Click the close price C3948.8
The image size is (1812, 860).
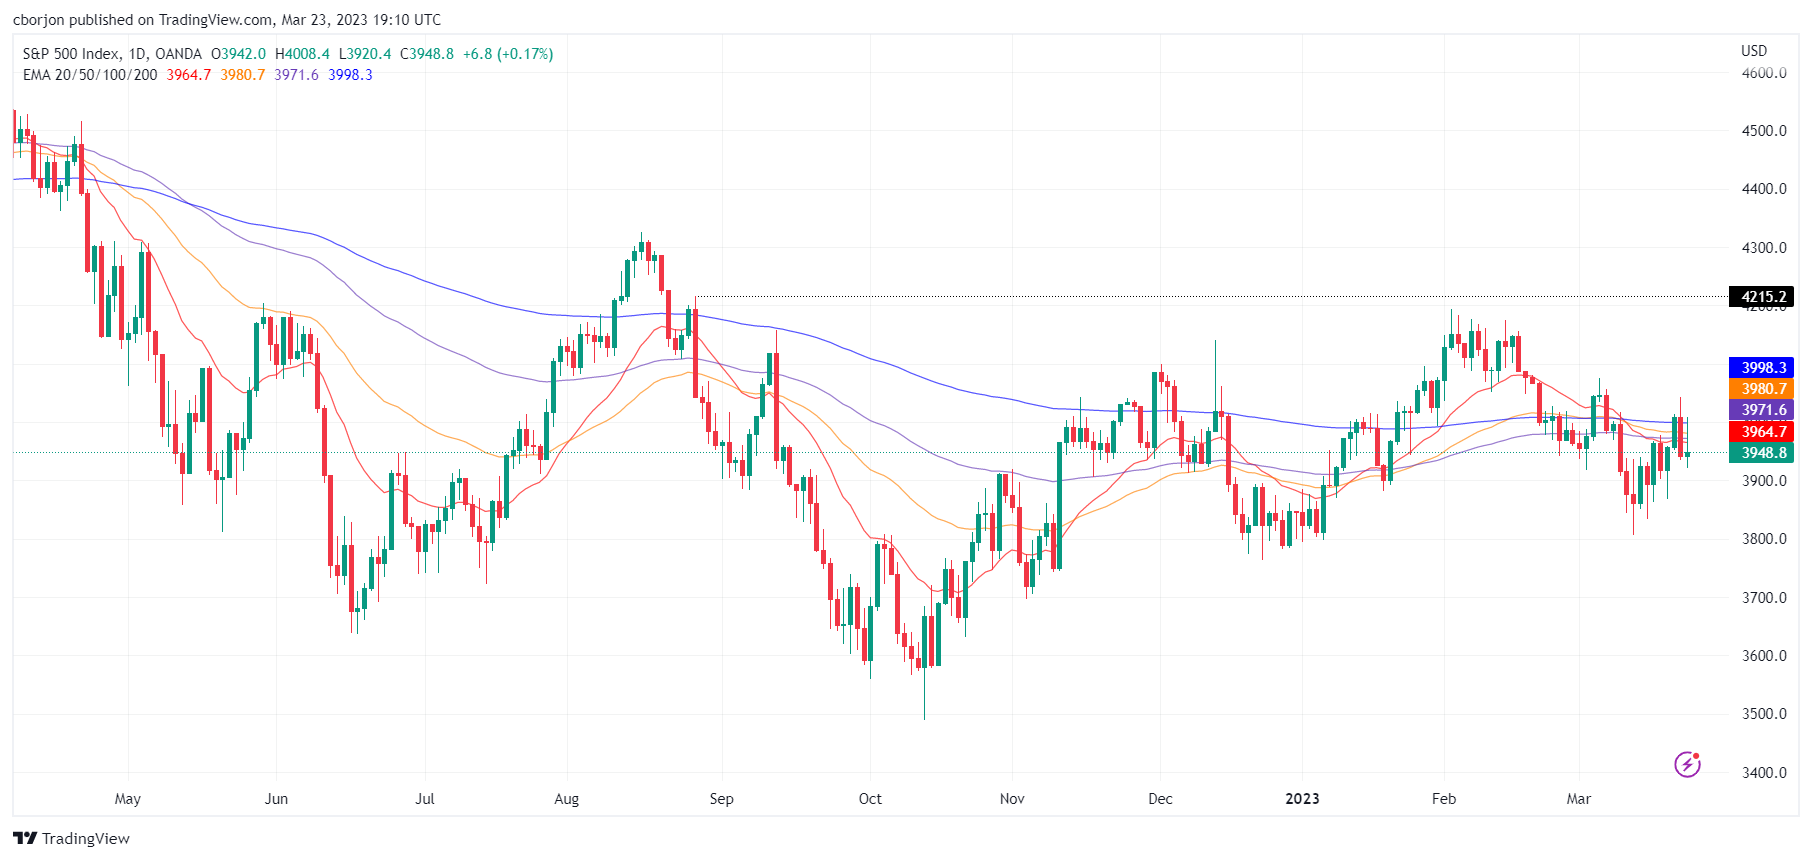coord(427,54)
